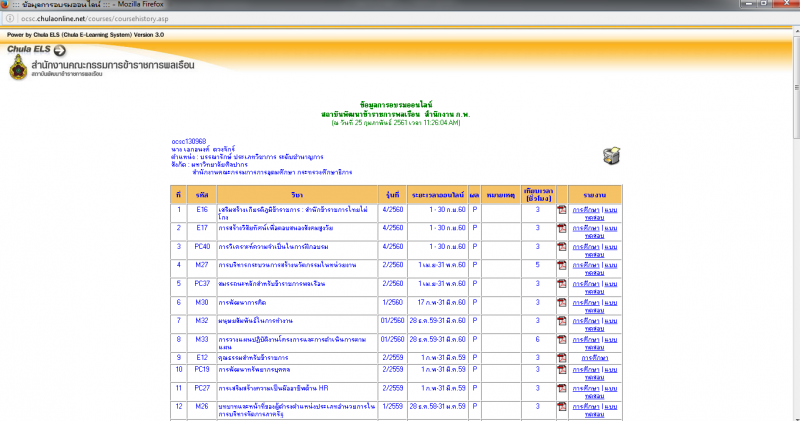
Task: Click the scrollbar up arrow
Action: click(796, 32)
